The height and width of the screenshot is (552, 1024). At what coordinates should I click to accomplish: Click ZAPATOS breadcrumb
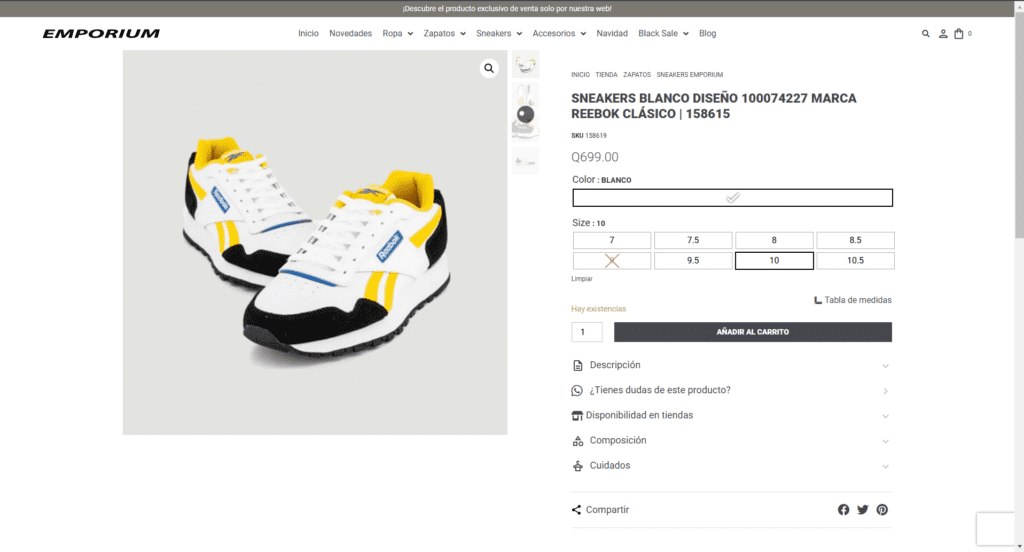tap(637, 75)
